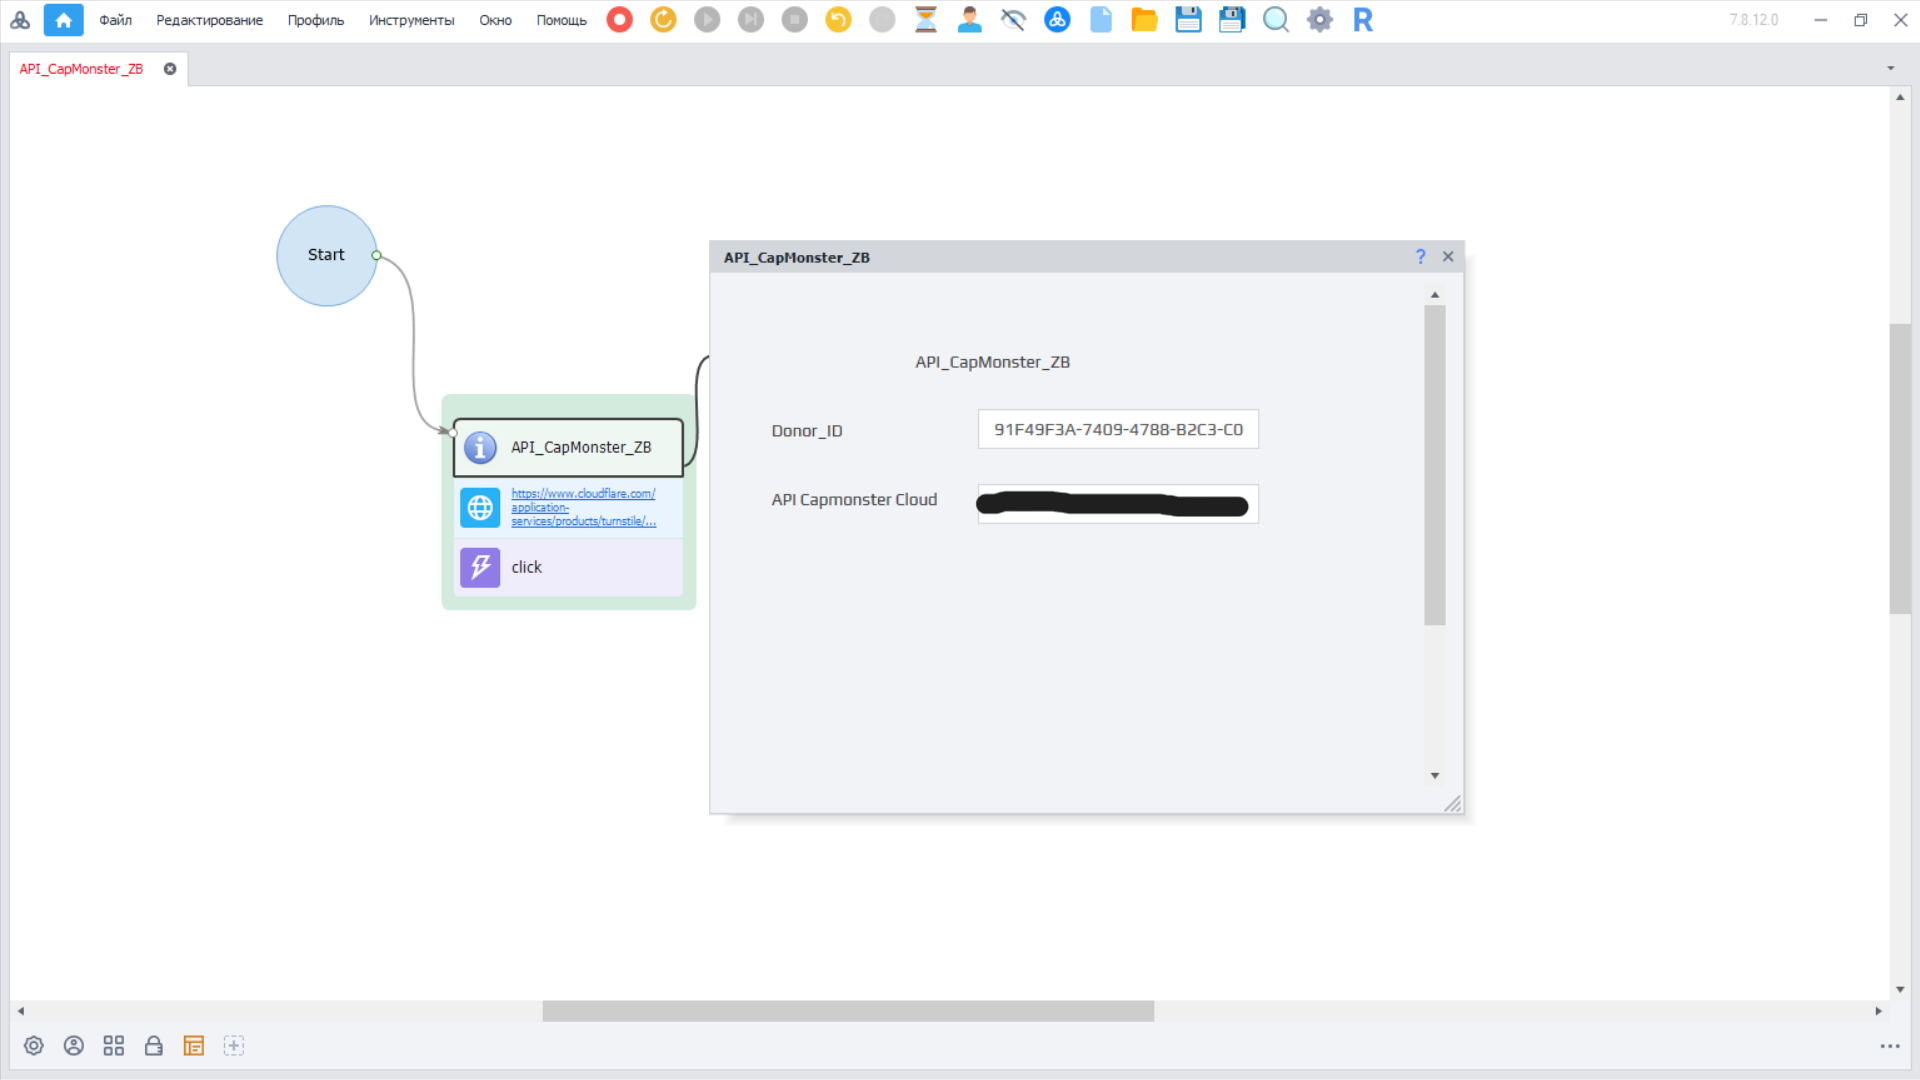
Task: Toggle the lock icon in the bottom bar
Action: (x=153, y=1046)
